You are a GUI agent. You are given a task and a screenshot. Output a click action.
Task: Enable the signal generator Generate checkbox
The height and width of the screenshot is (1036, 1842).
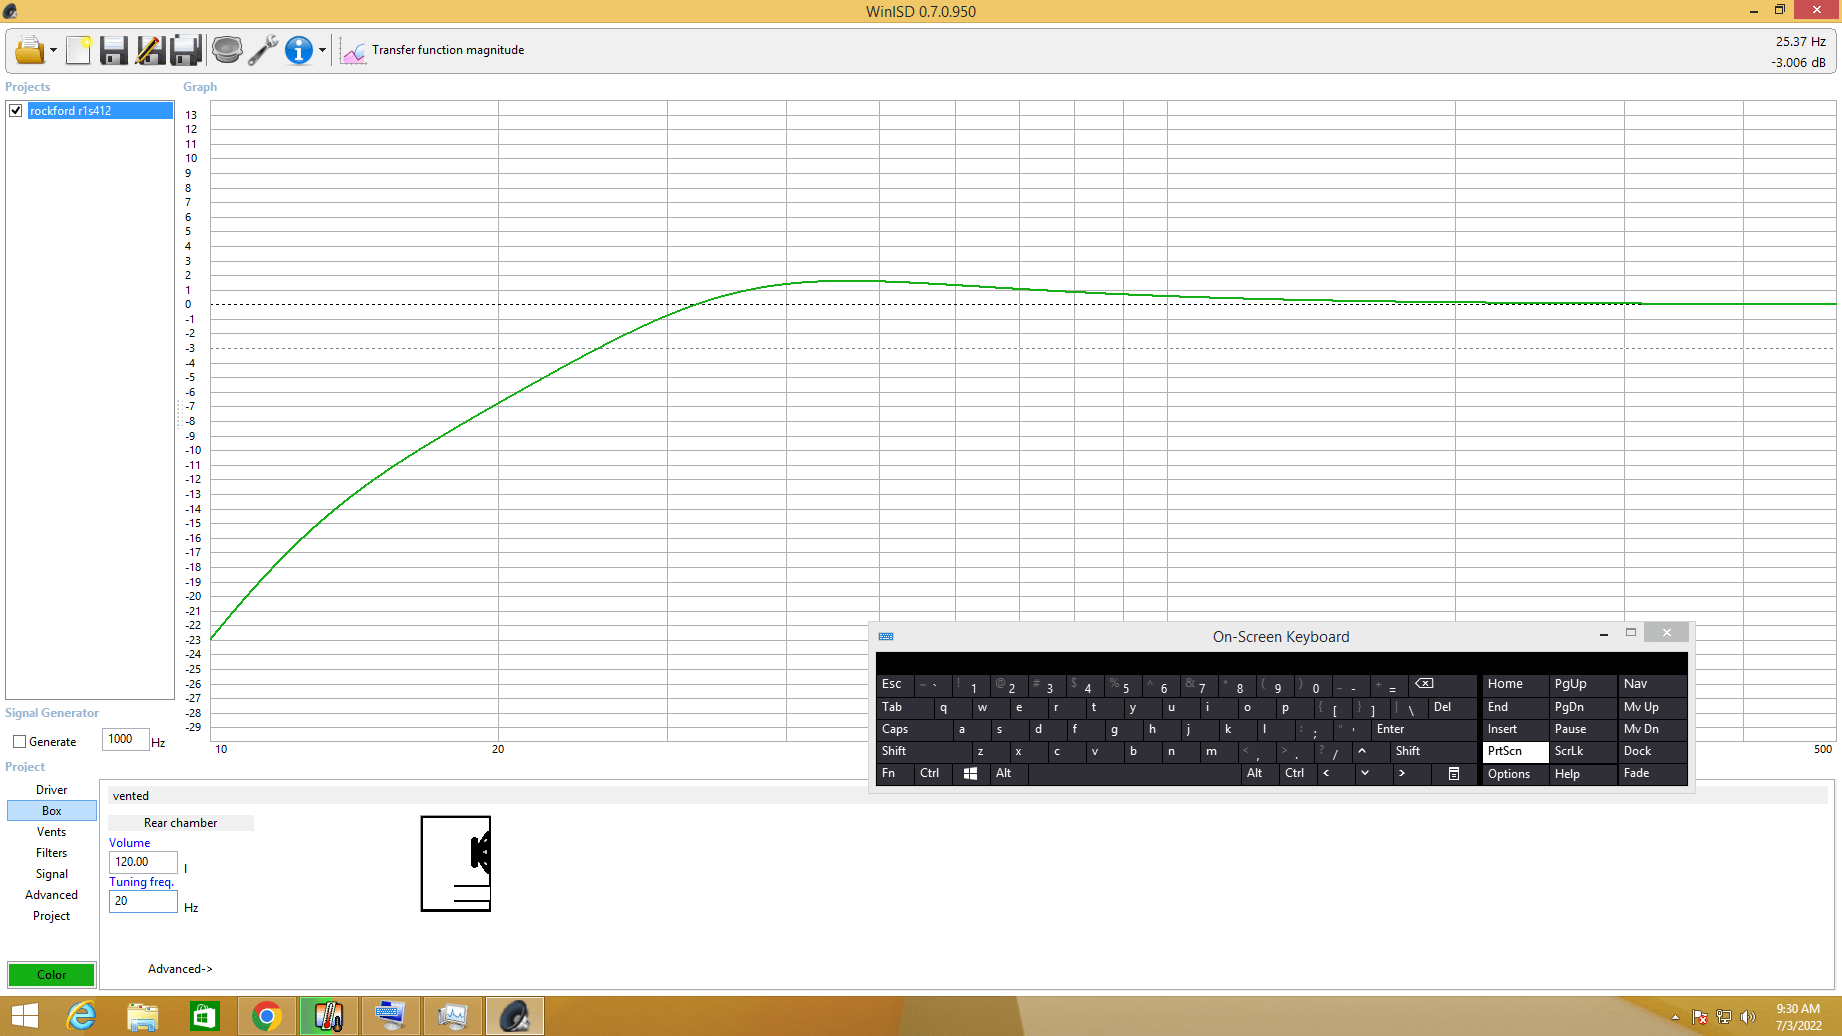[19, 742]
